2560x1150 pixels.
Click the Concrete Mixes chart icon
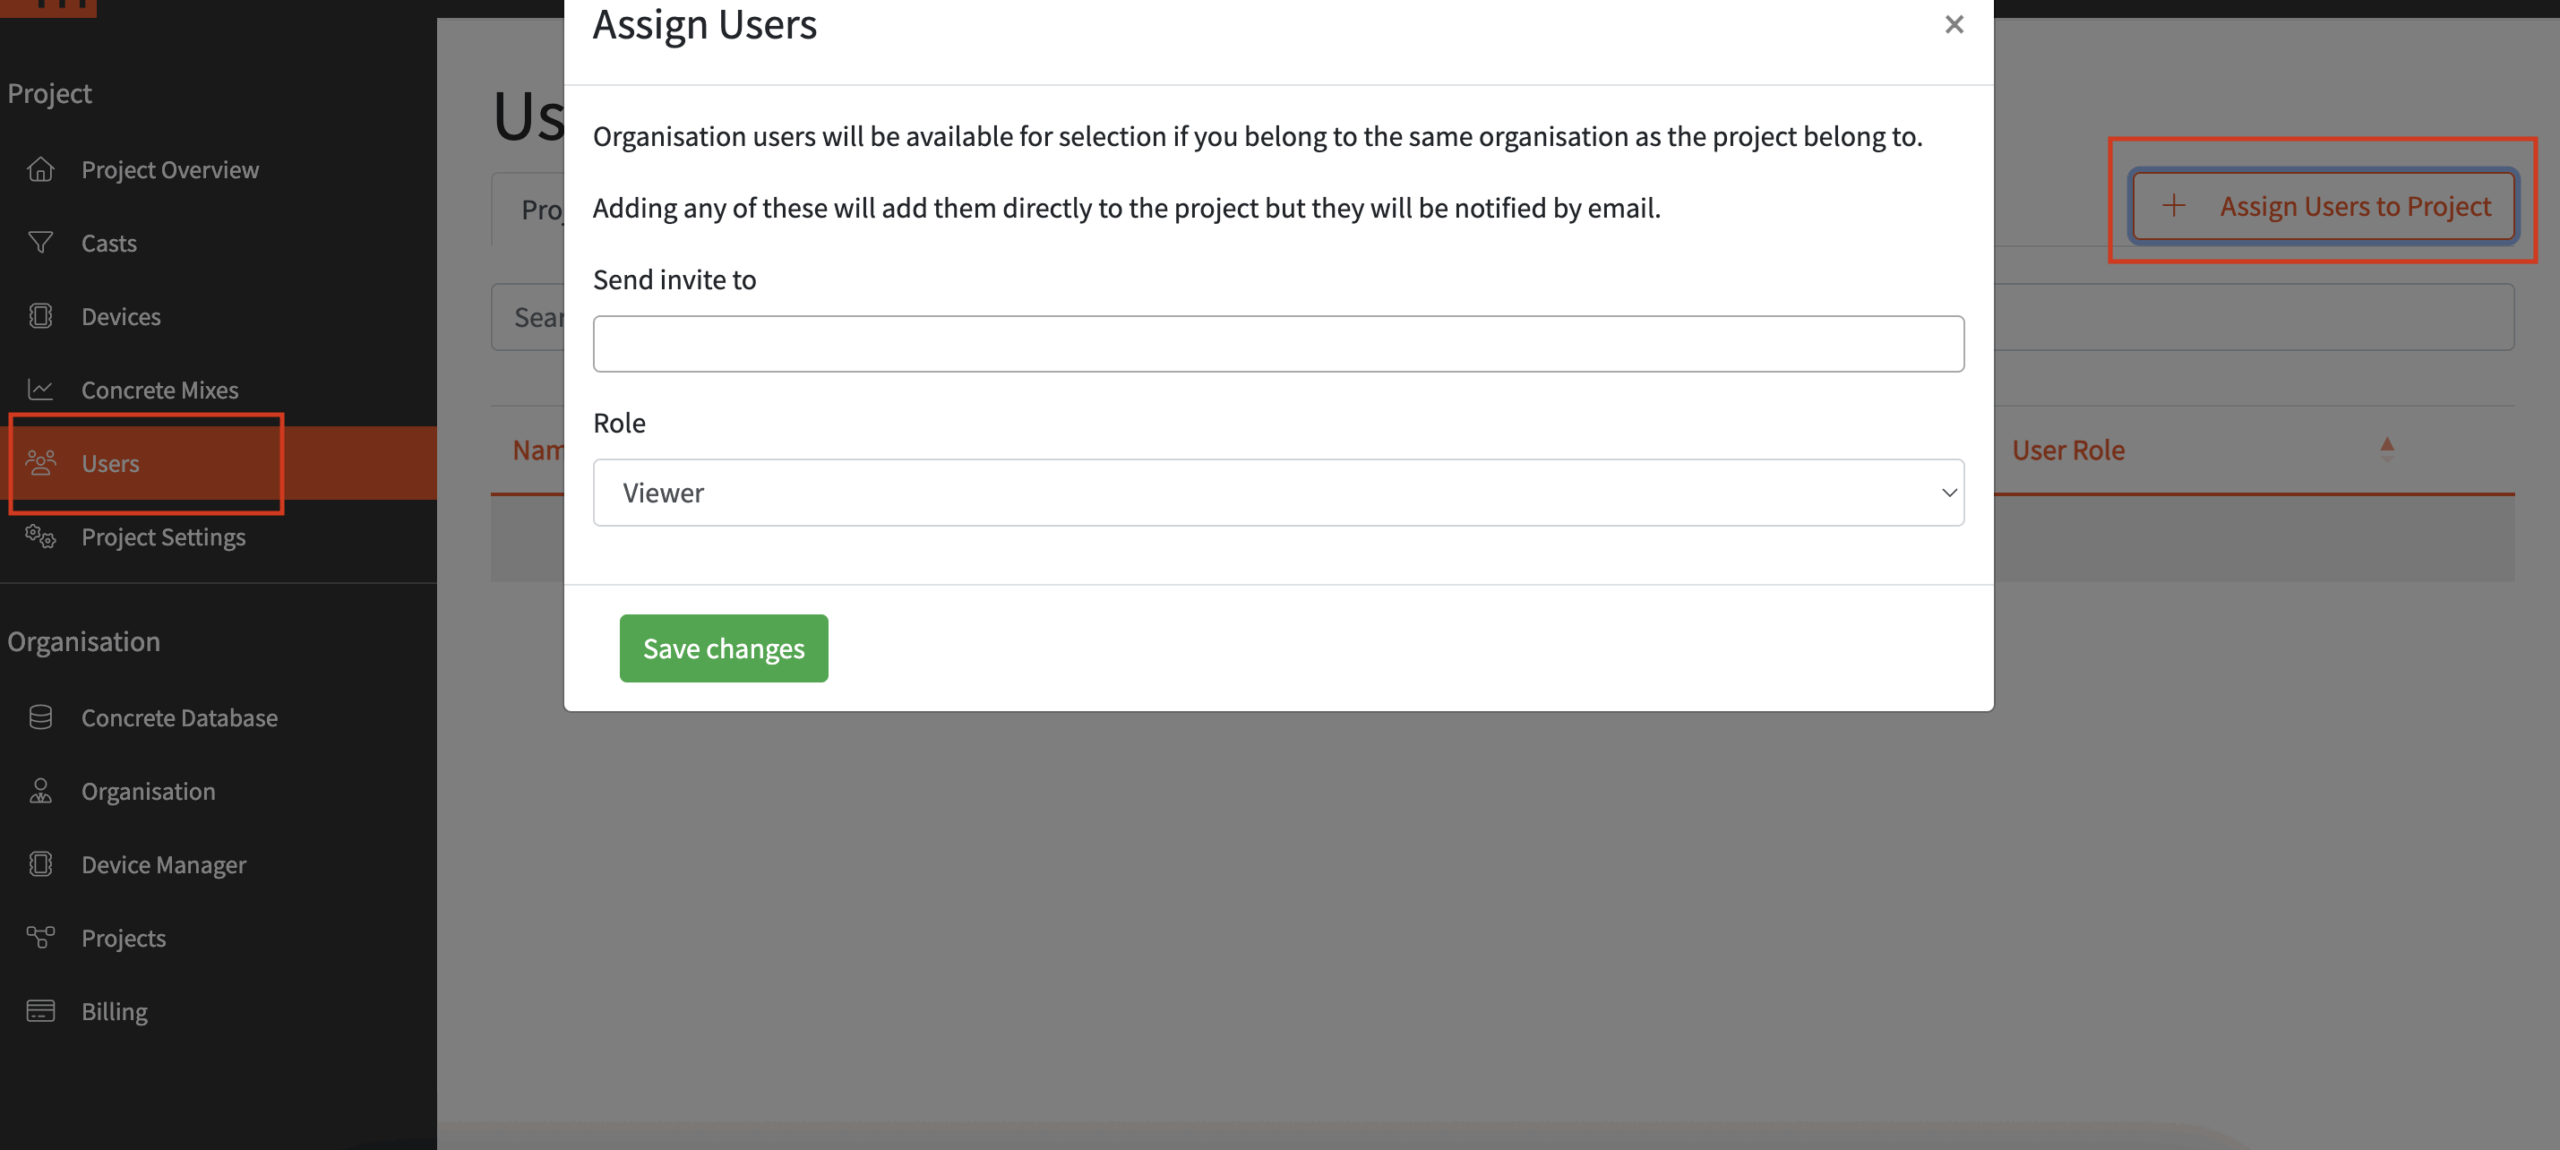click(x=40, y=389)
